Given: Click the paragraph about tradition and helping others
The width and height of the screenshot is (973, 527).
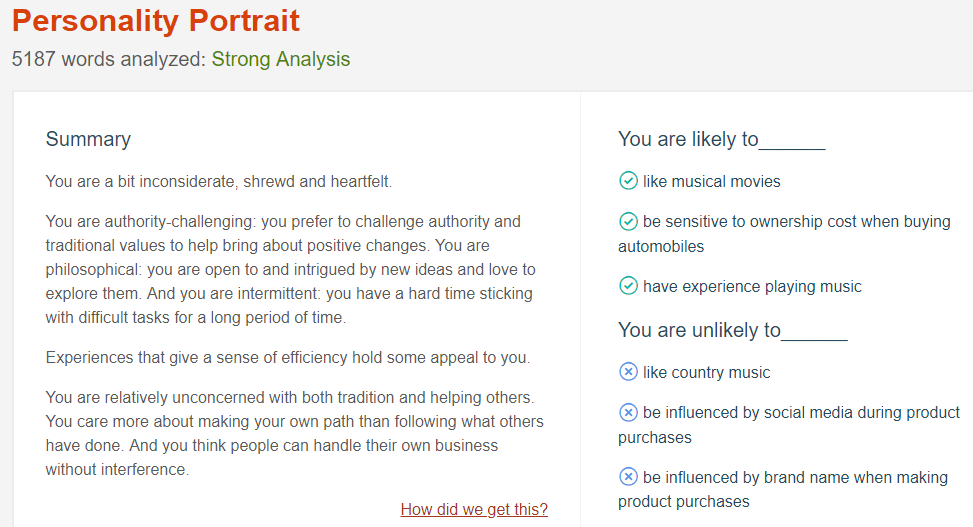Looking at the screenshot, I should [x=294, y=433].
